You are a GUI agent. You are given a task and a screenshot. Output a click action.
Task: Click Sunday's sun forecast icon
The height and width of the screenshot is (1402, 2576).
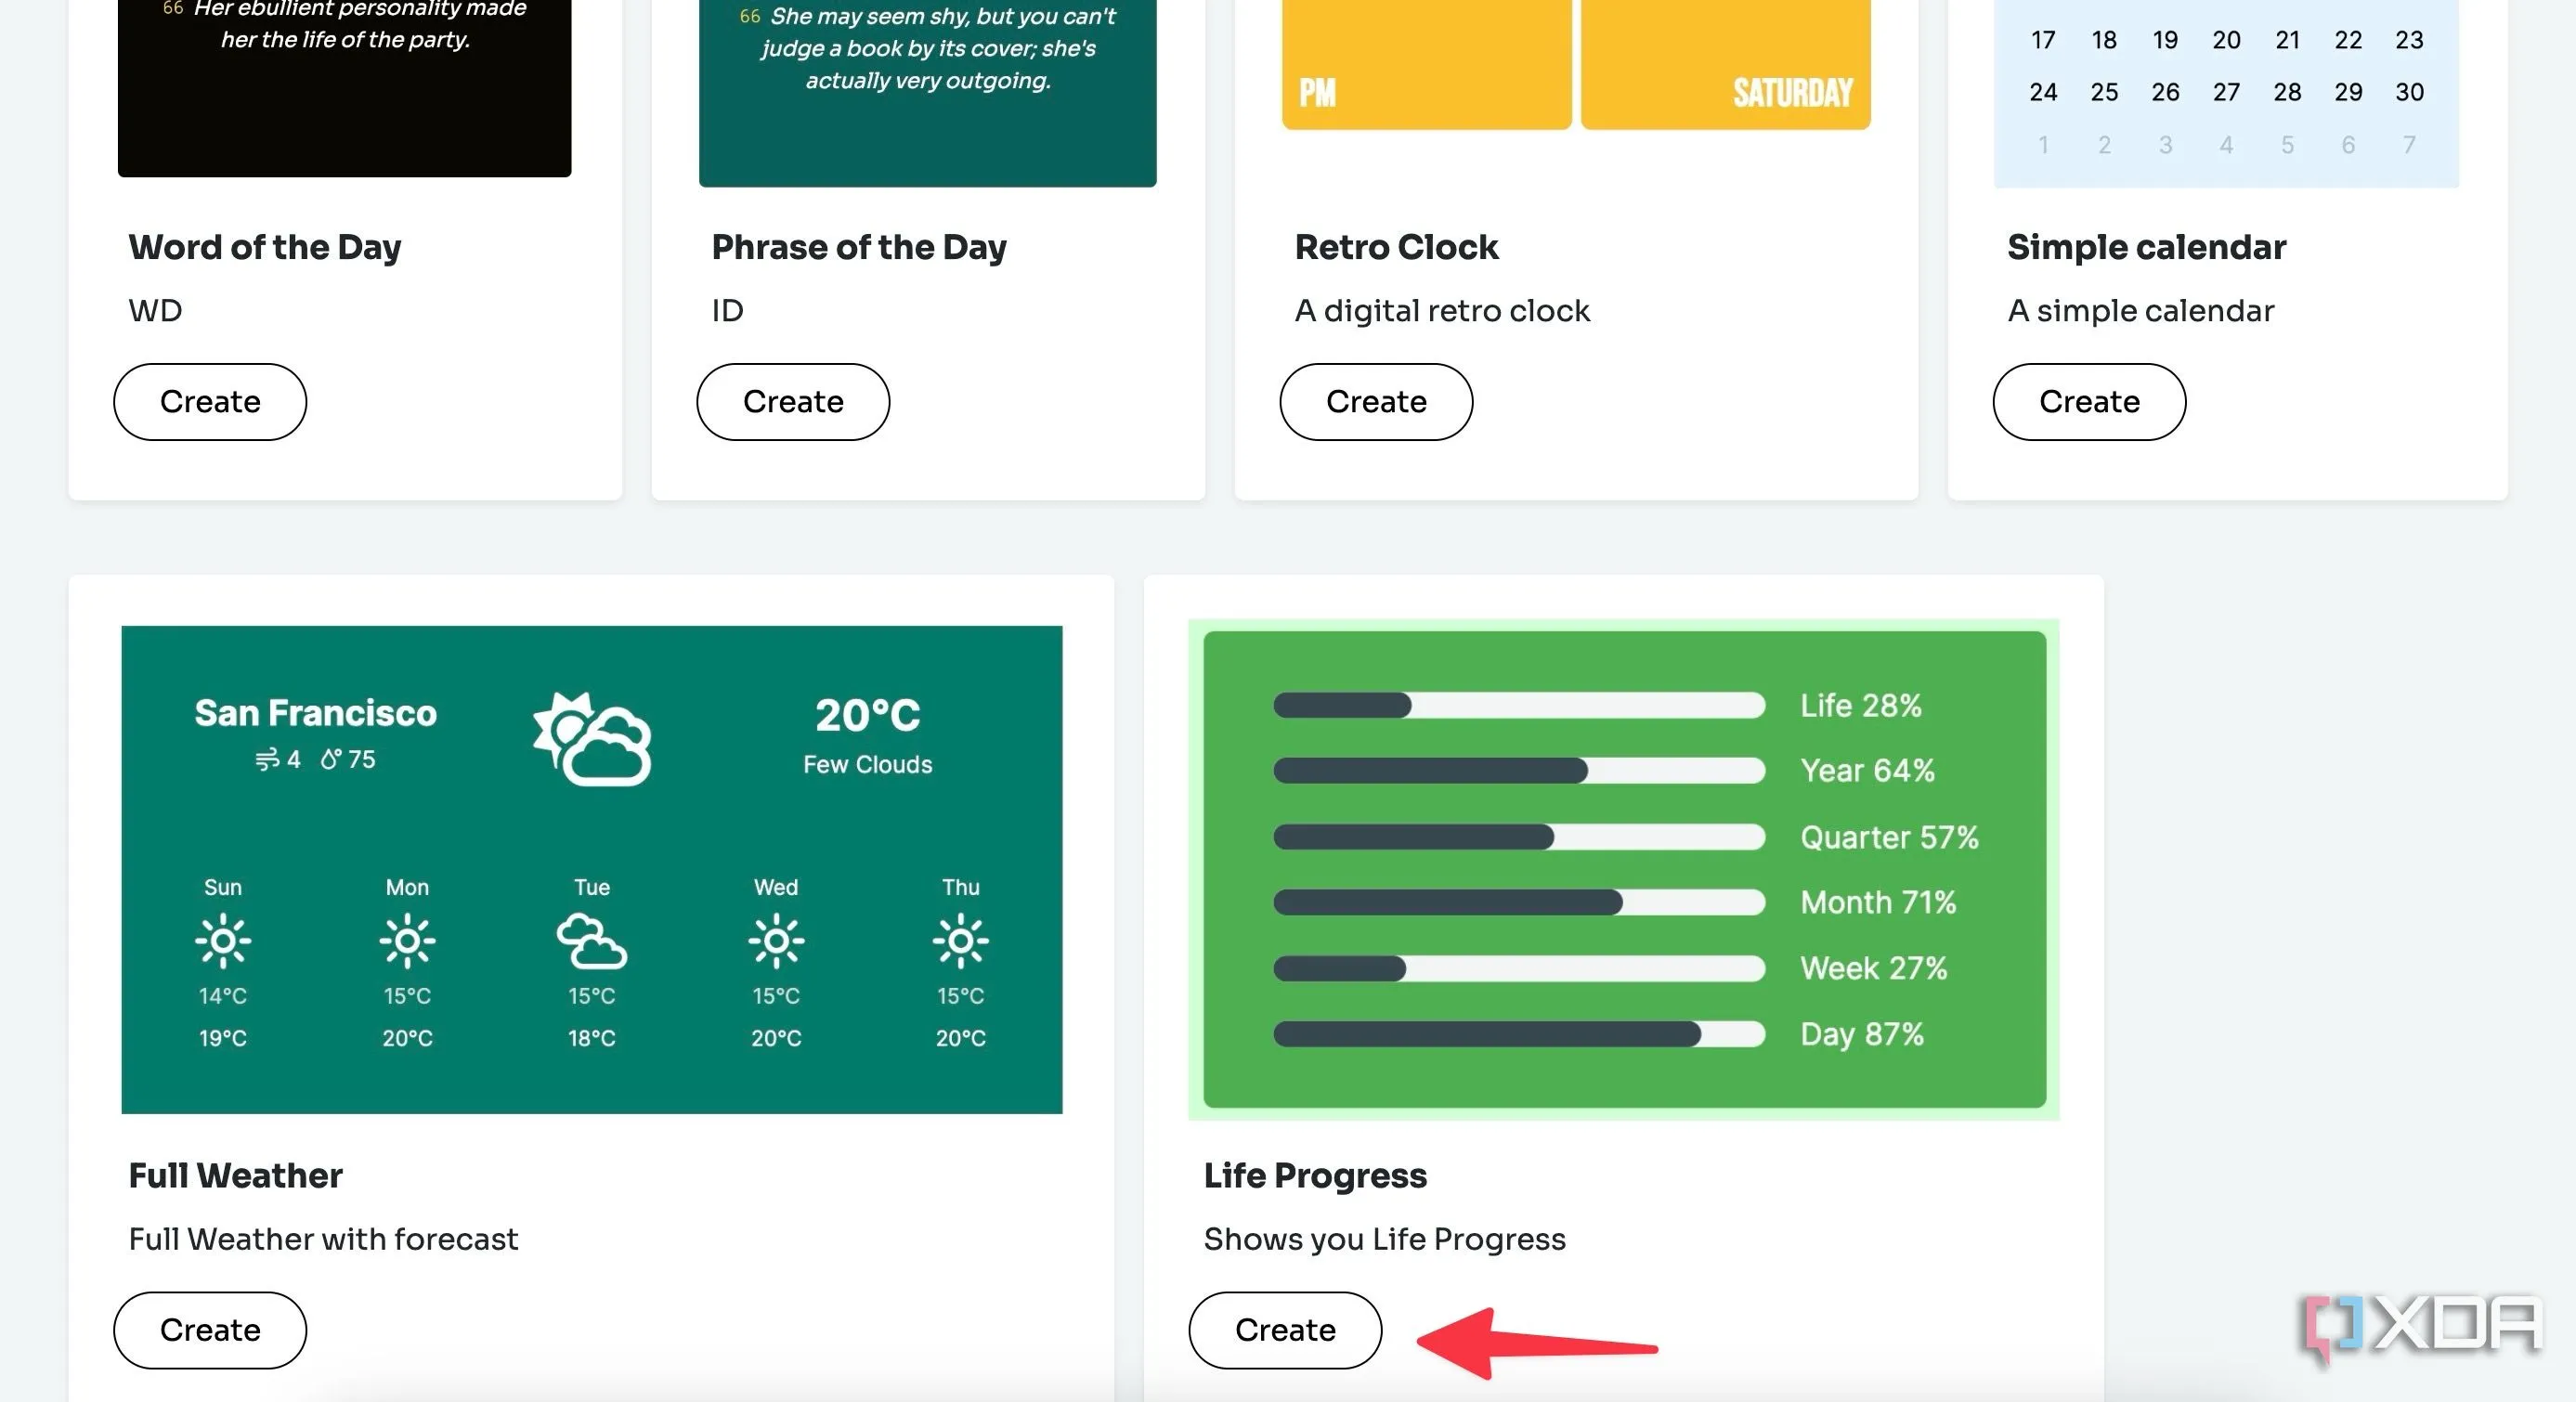tap(223, 941)
